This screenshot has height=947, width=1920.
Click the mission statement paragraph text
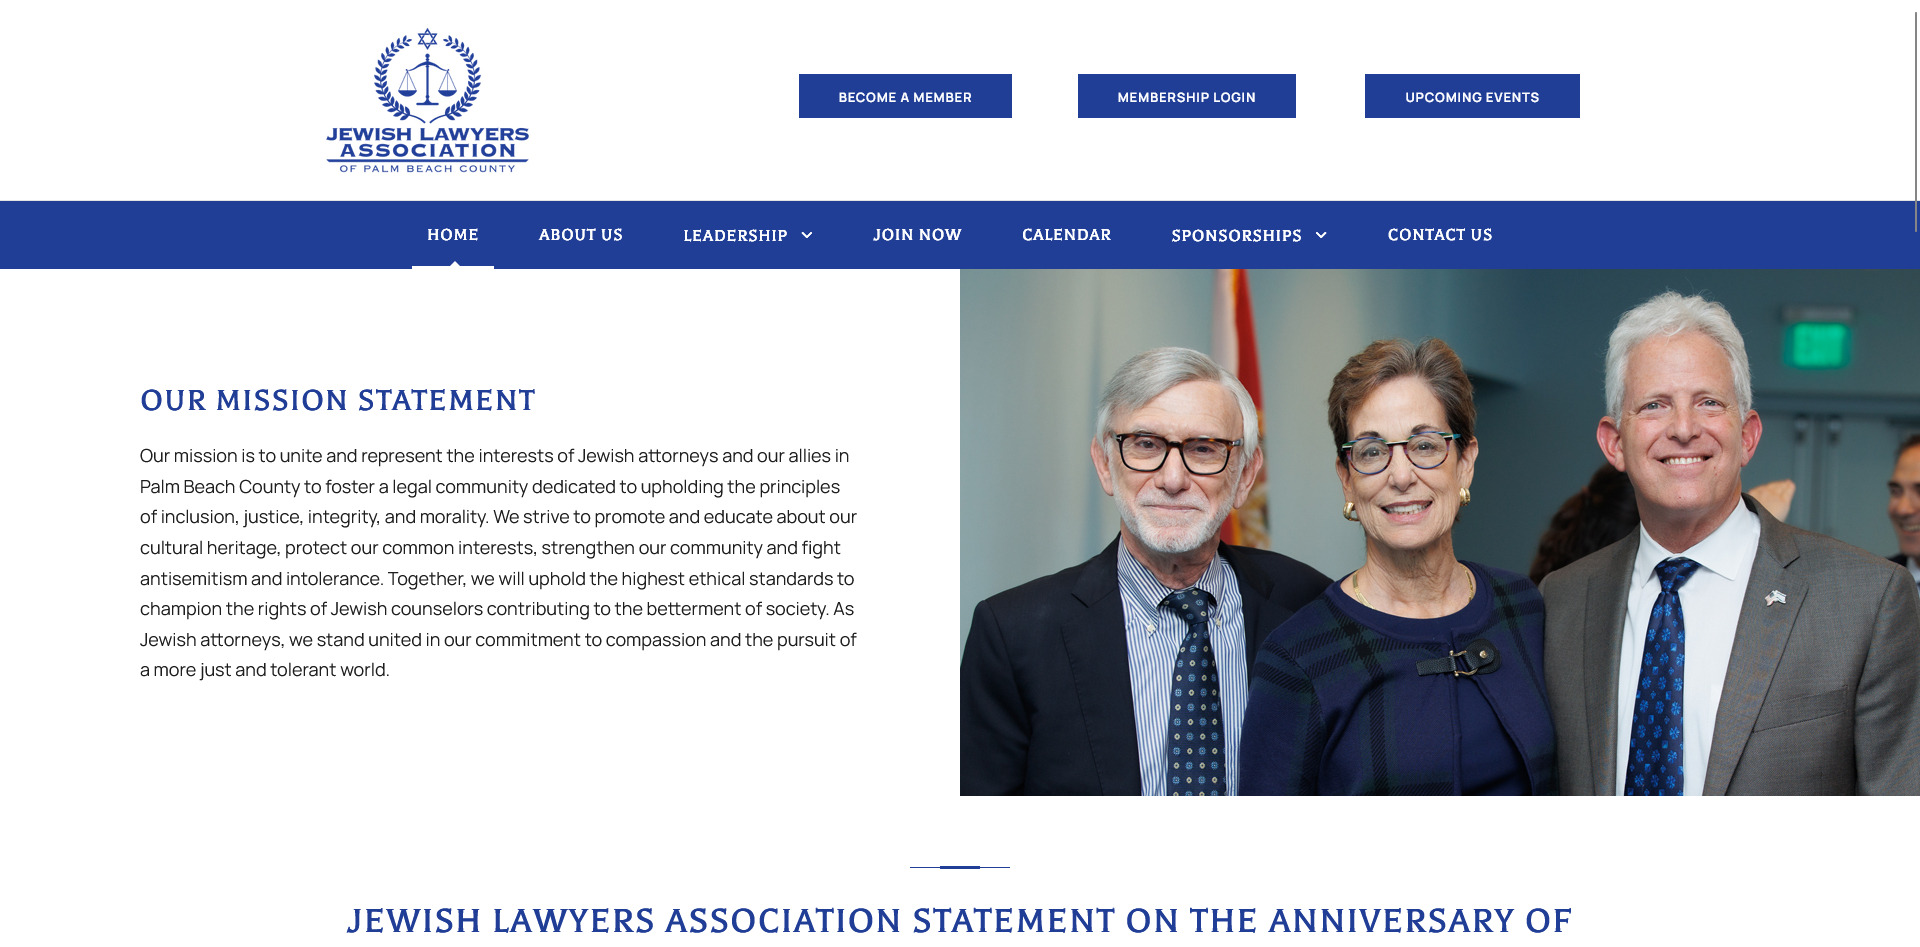pyautogui.click(x=498, y=563)
